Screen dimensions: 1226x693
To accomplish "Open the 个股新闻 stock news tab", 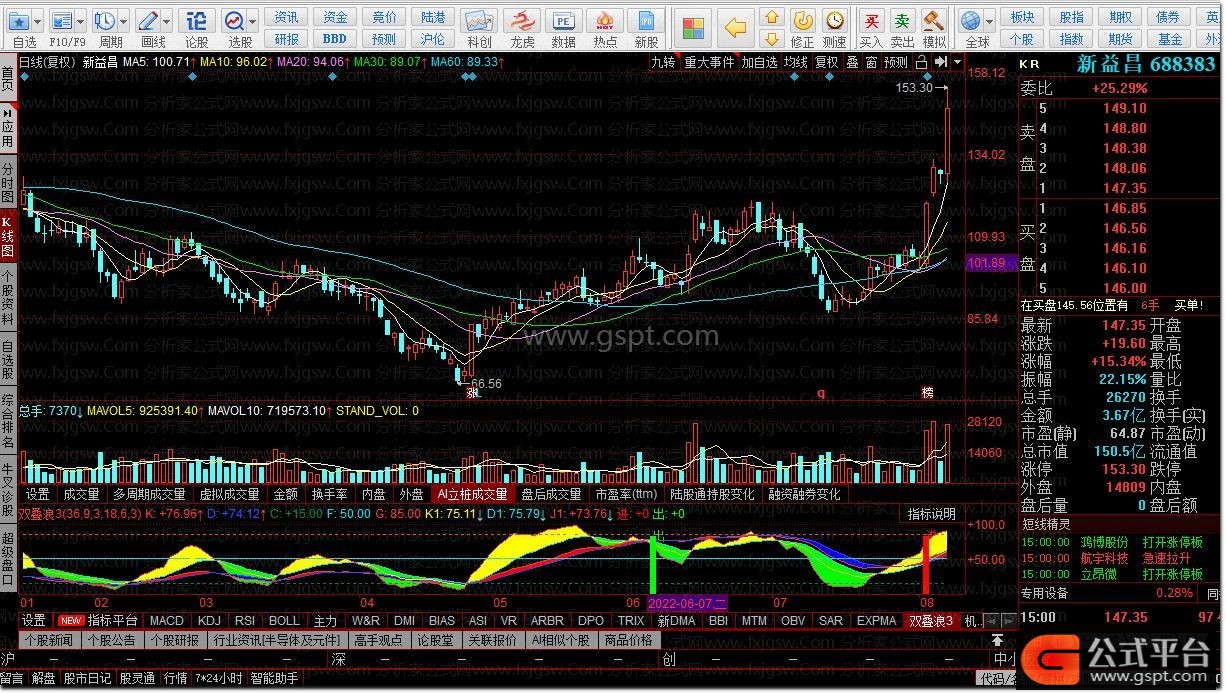I will coord(49,640).
